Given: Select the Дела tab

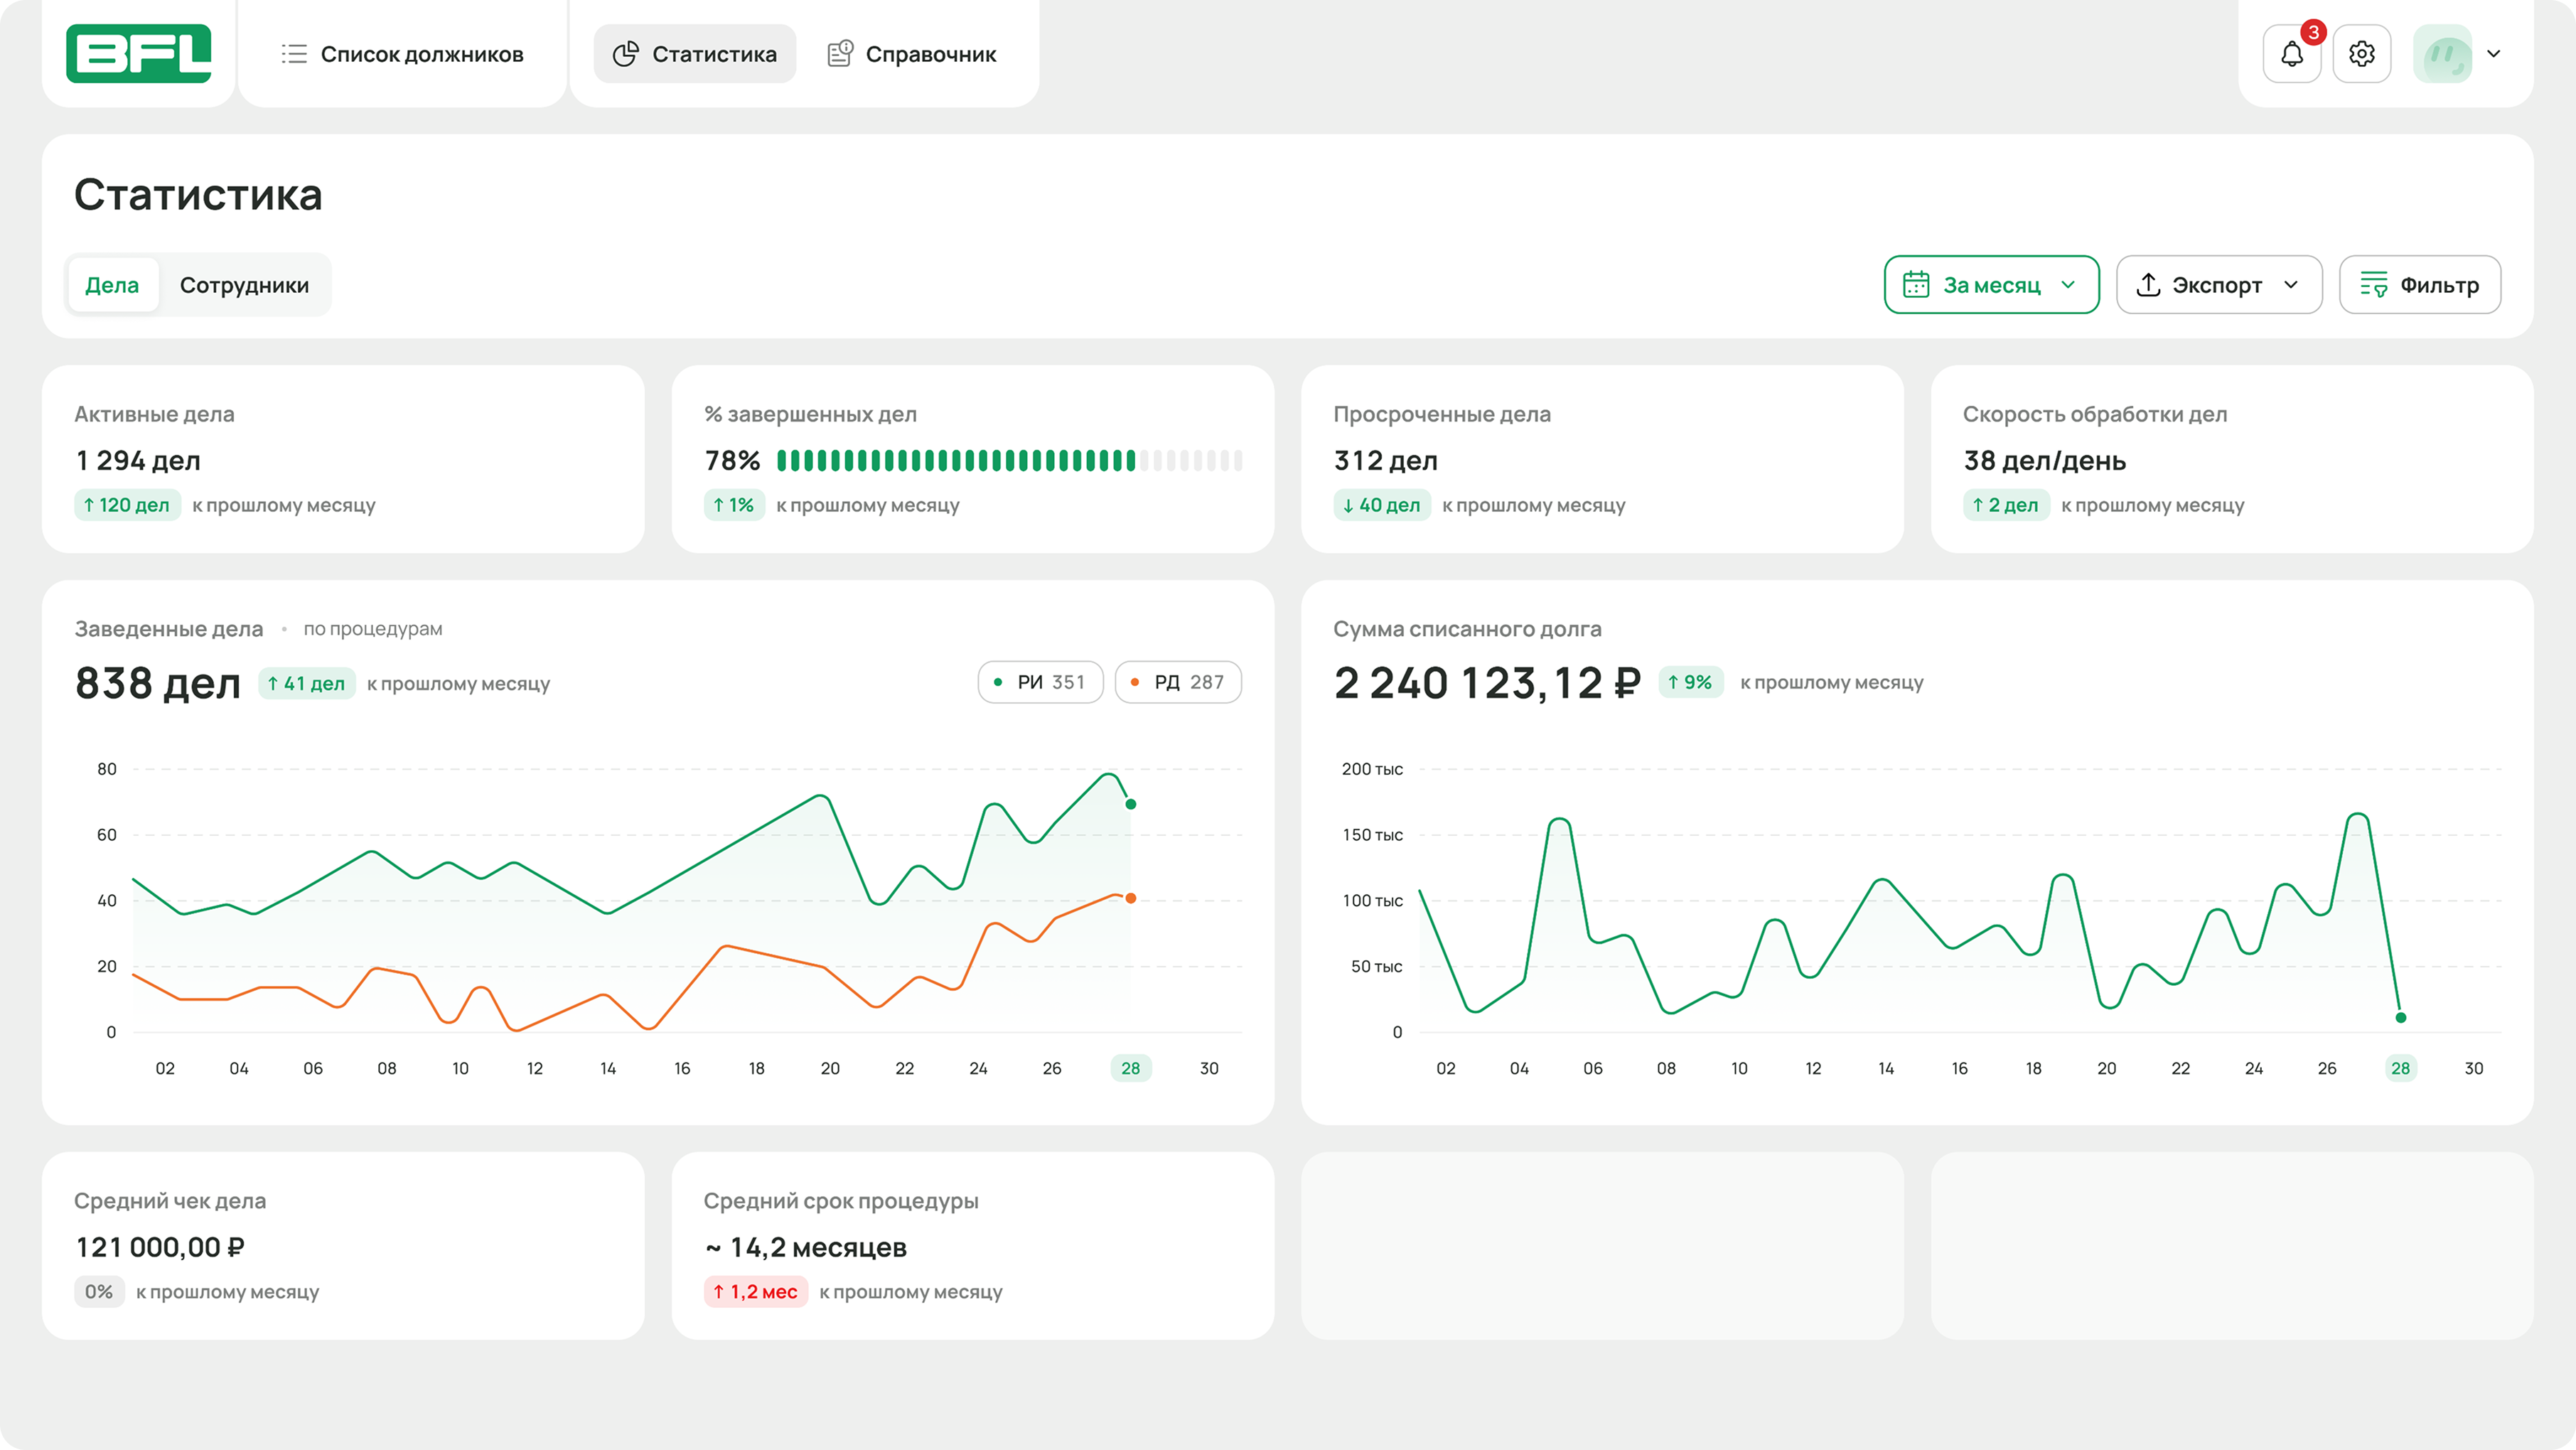Looking at the screenshot, I should [x=112, y=285].
